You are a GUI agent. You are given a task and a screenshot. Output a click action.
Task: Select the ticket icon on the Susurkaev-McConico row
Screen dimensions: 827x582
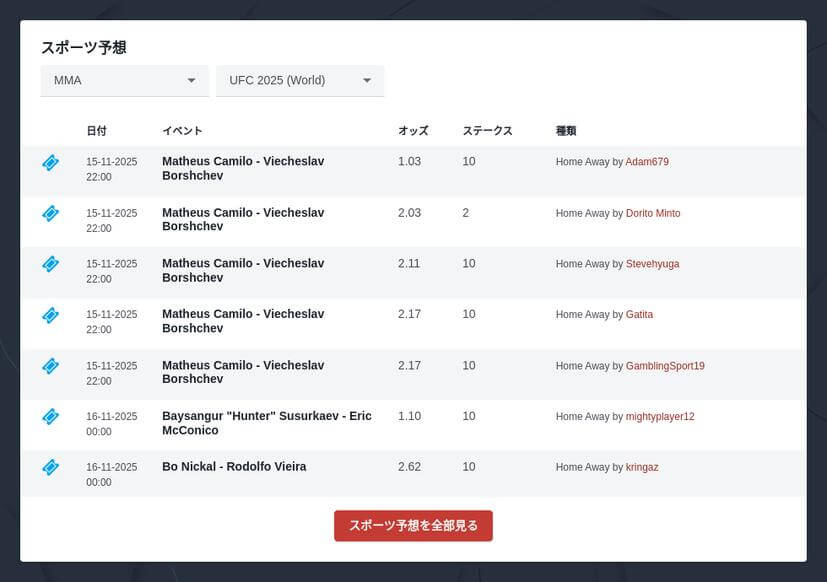tap(50, 417)
